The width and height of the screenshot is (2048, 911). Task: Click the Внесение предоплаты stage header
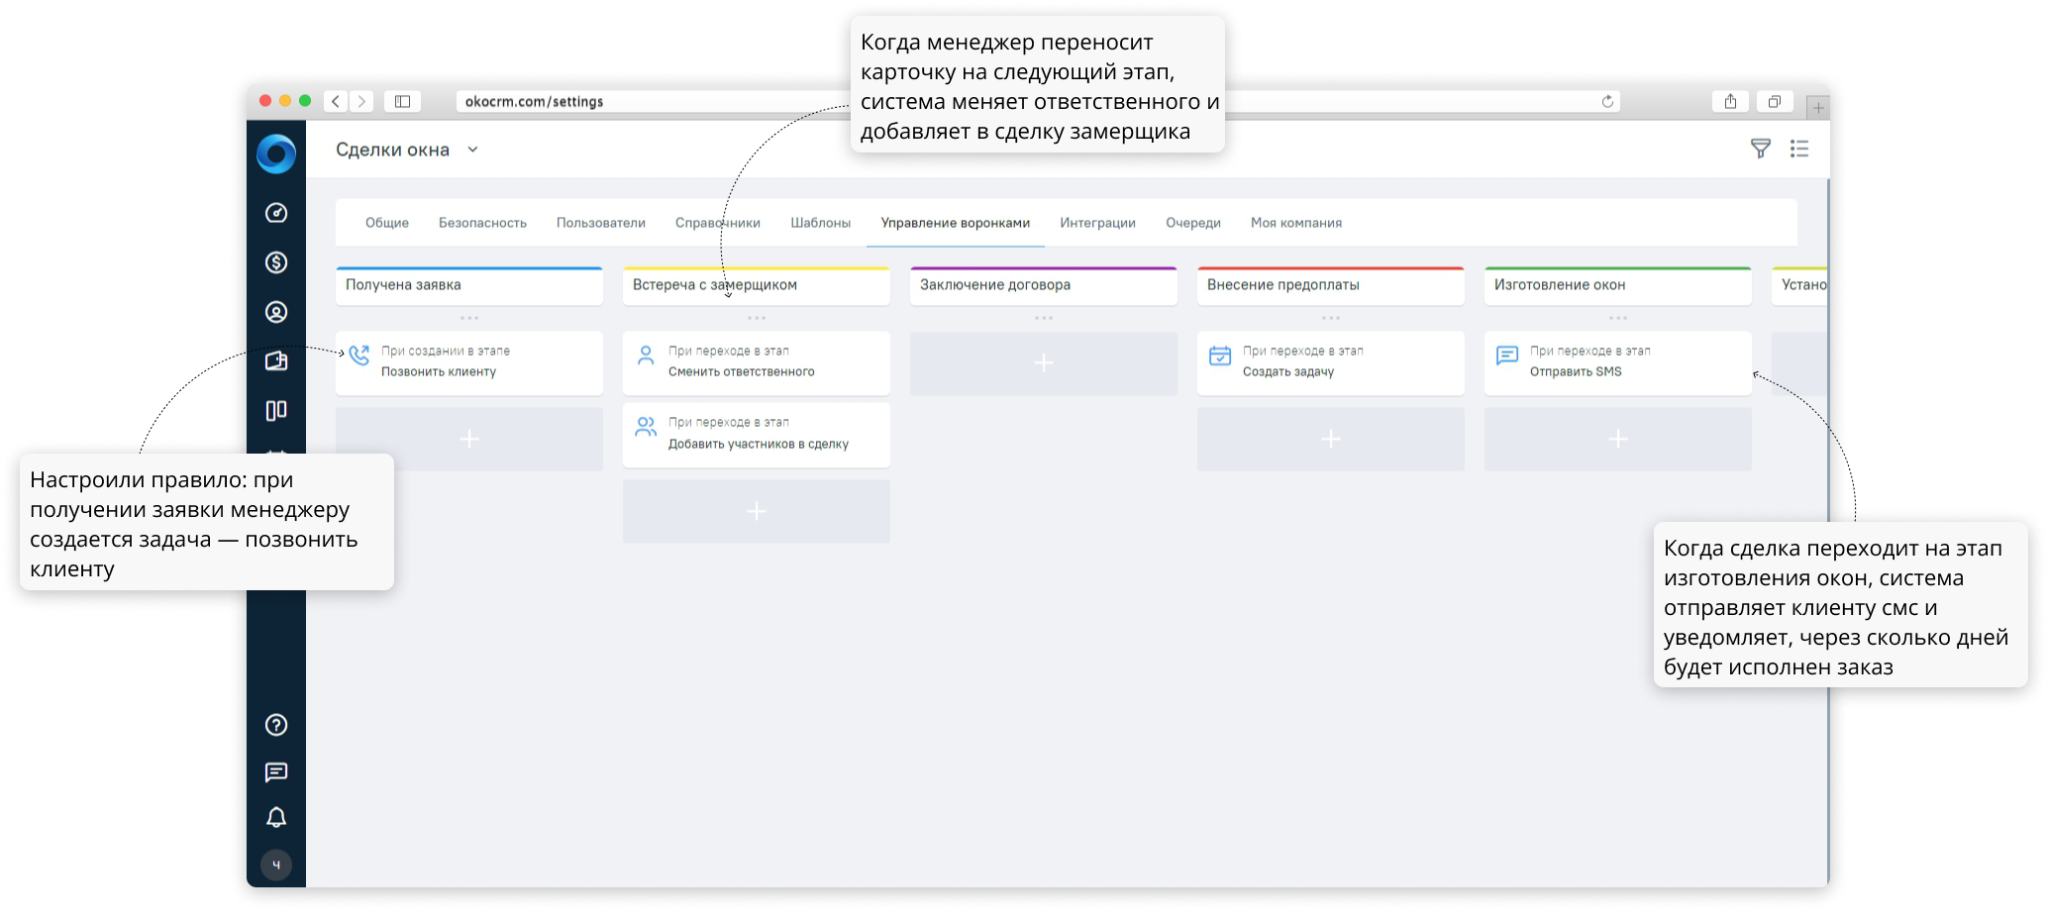(1331, 285)
